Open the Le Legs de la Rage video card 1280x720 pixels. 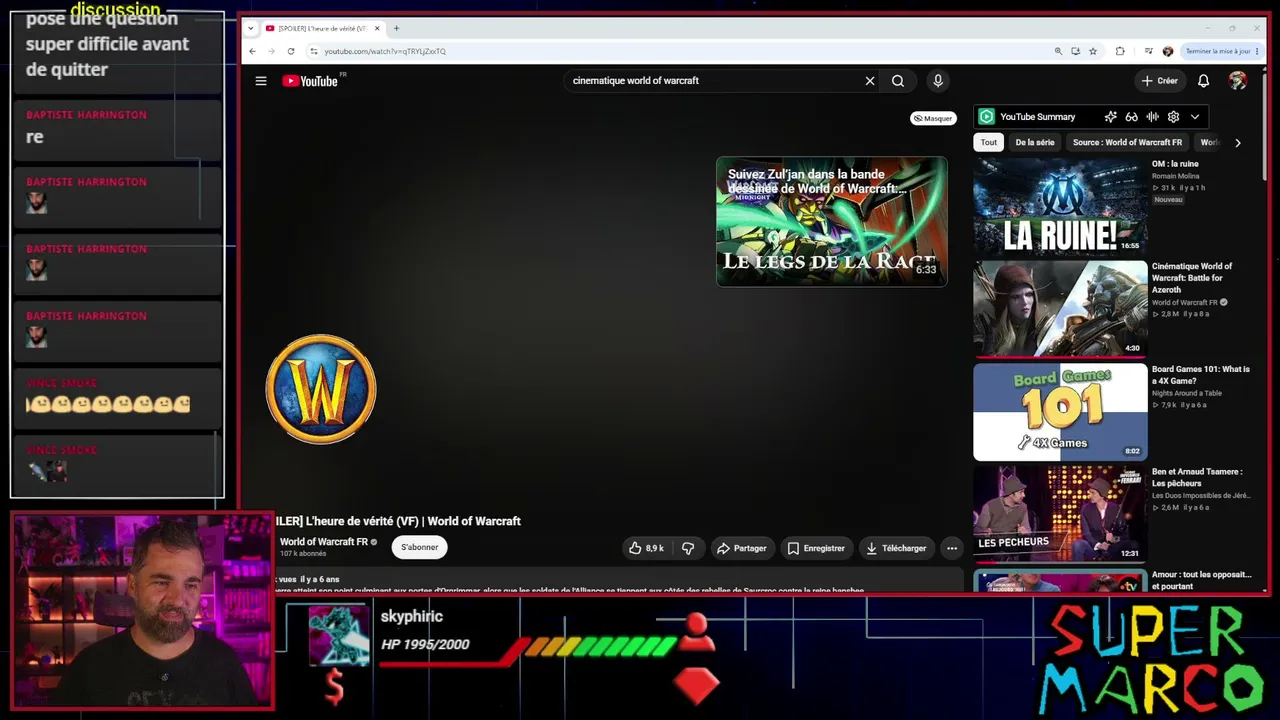tap(831, 221)
